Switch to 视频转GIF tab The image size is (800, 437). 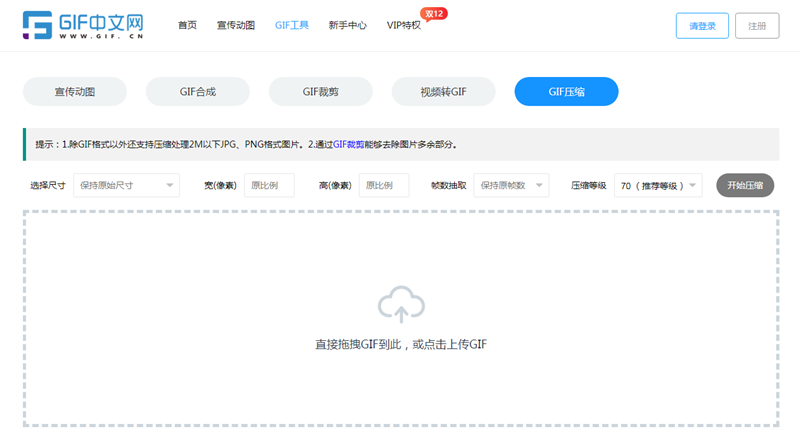[x=443, y=92]
